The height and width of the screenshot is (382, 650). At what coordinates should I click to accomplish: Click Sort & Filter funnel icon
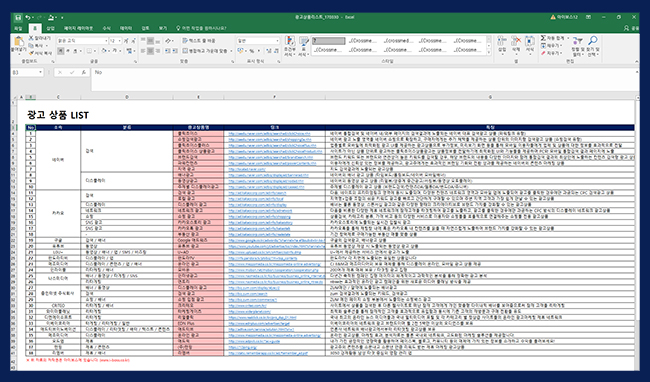coord(577,41)
